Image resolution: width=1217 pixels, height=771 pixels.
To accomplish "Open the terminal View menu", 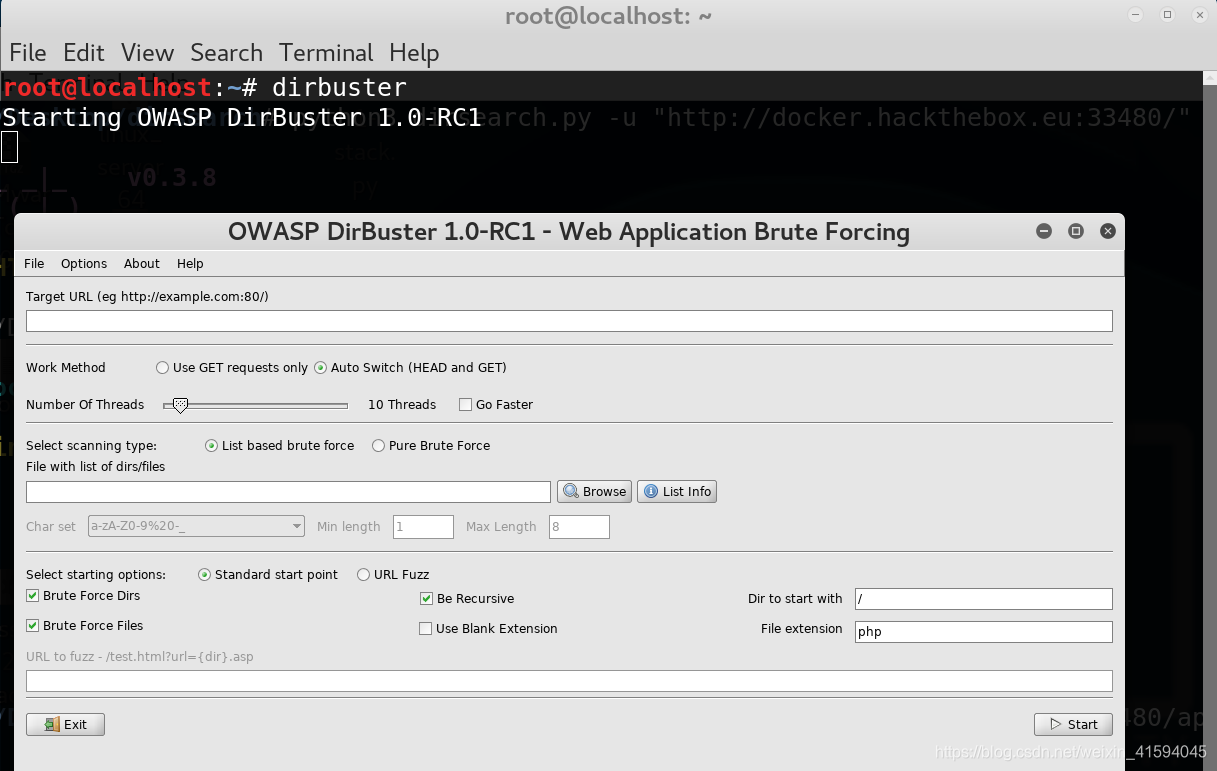I will pos(147,53).
